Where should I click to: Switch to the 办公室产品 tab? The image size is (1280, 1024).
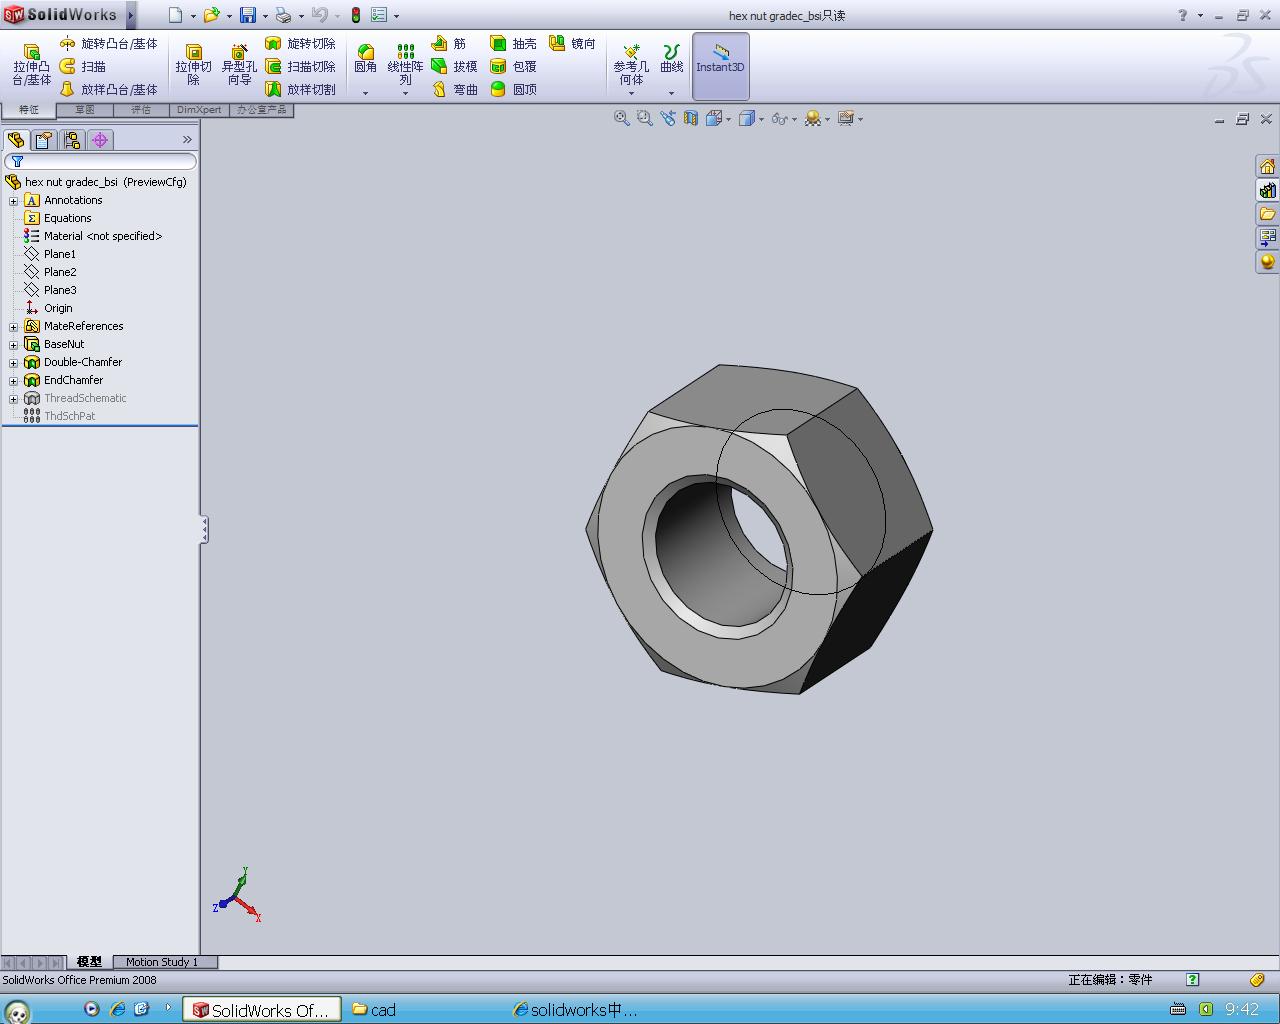tap(261, 110)
